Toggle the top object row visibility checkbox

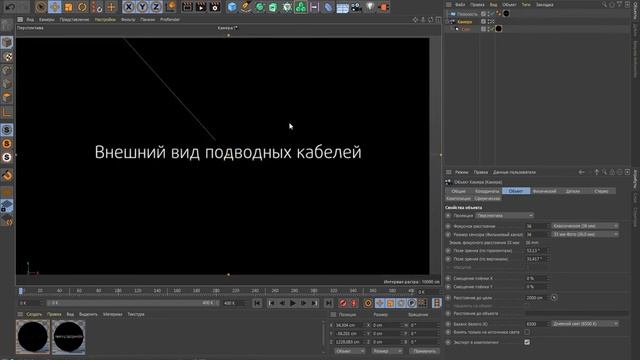coord(483,14)
